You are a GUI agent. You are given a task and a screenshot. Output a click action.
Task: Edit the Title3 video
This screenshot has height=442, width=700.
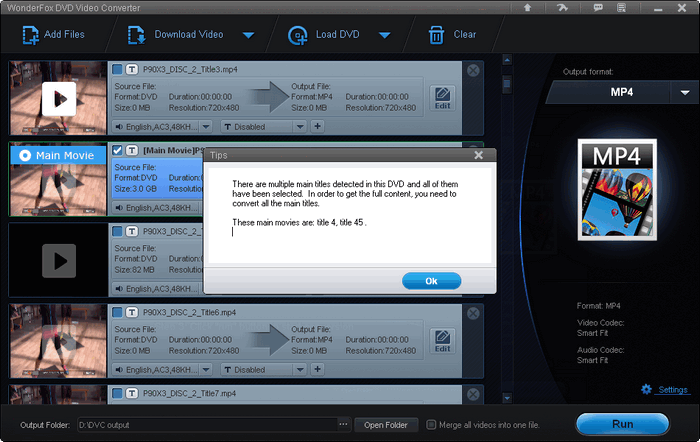pyautogui.click(x=442, y=98)
